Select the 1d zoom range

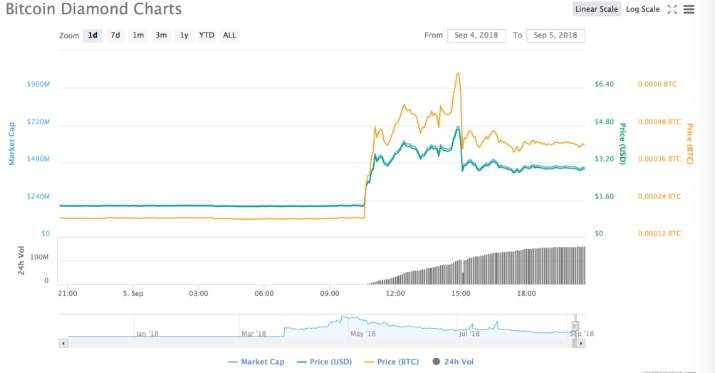[93, 35]
